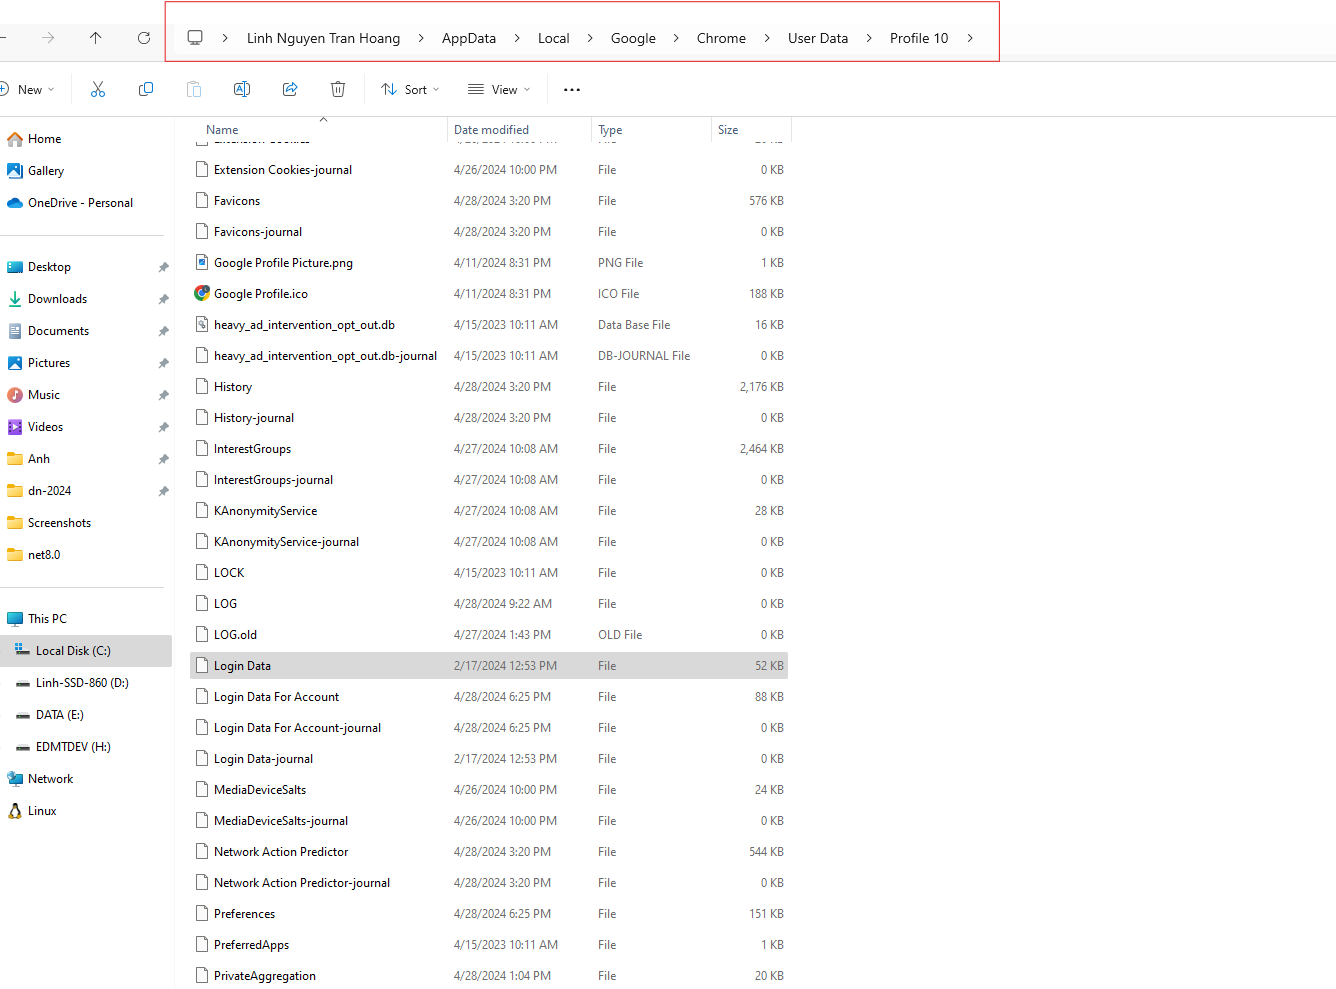The height and width of the screenshot is (989, 1336).
Task: Sort files by Size column header
Action: (728, 130)
